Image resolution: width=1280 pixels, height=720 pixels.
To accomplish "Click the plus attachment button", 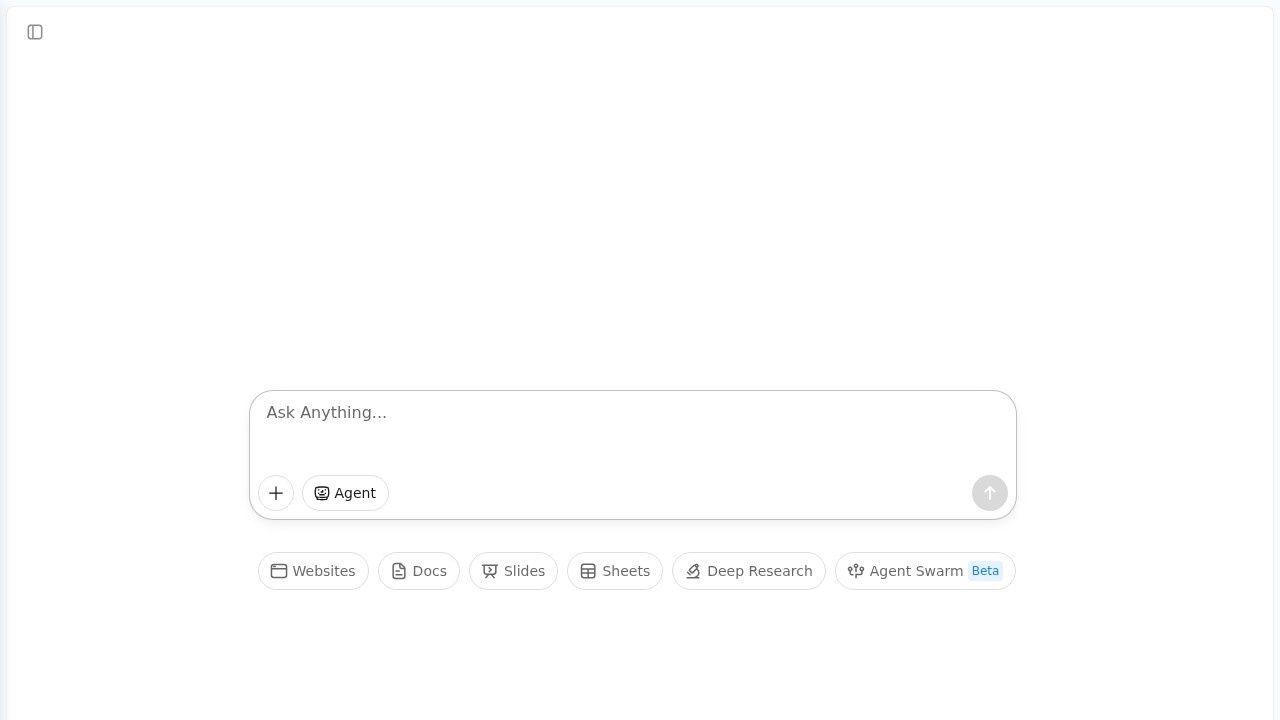I will point(276,493).
